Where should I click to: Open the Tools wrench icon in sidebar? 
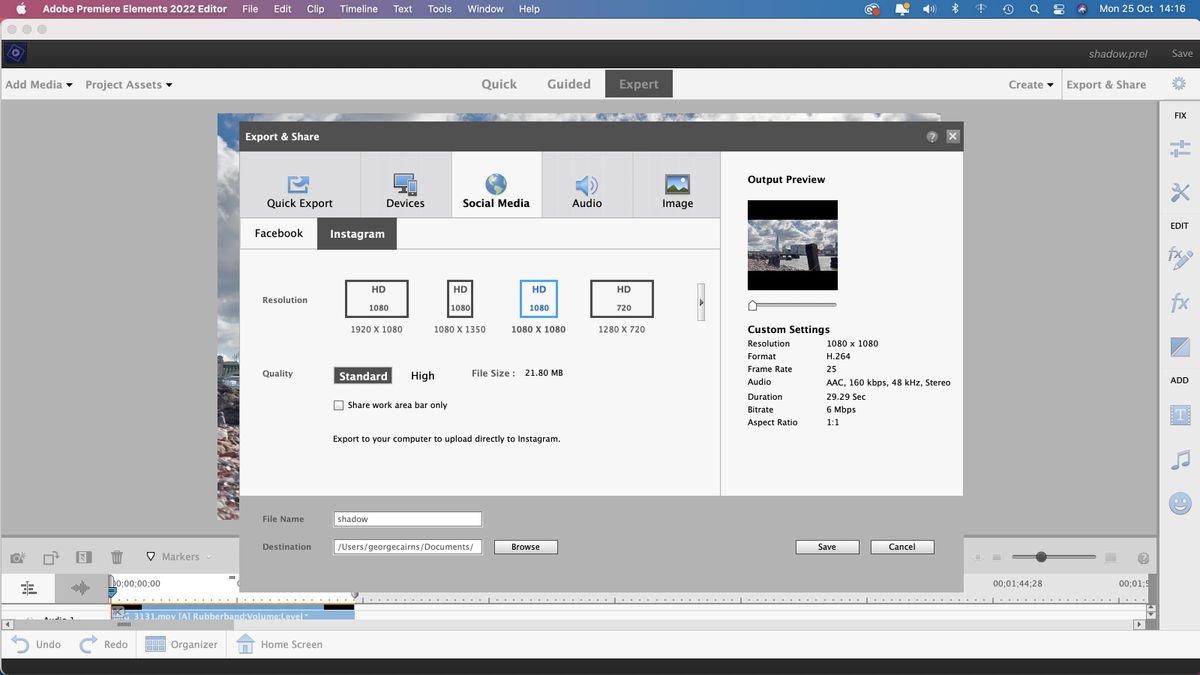point(1180,192)
